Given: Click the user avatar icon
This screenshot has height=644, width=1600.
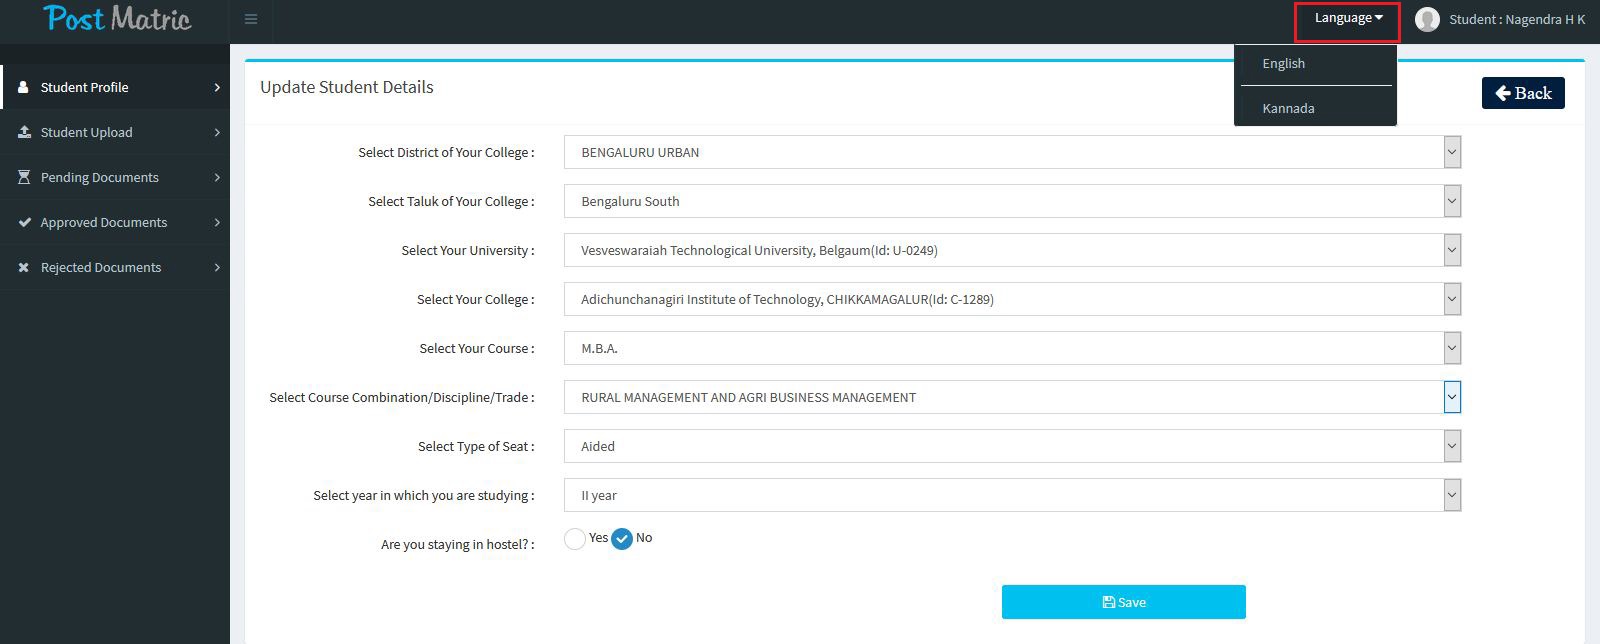Looking at the screenshot, I should point(1427,19).
